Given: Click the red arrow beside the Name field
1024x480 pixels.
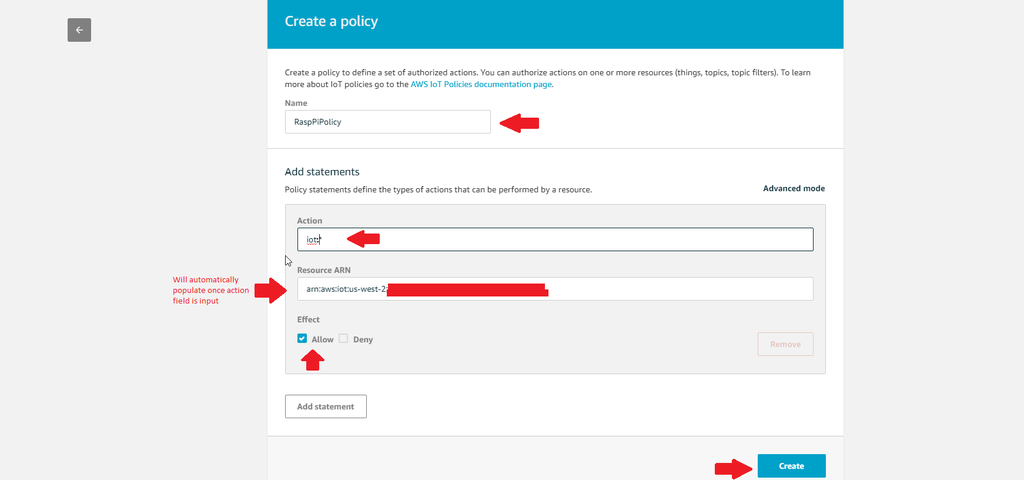Looking at the screenshot, I should 519,123.
